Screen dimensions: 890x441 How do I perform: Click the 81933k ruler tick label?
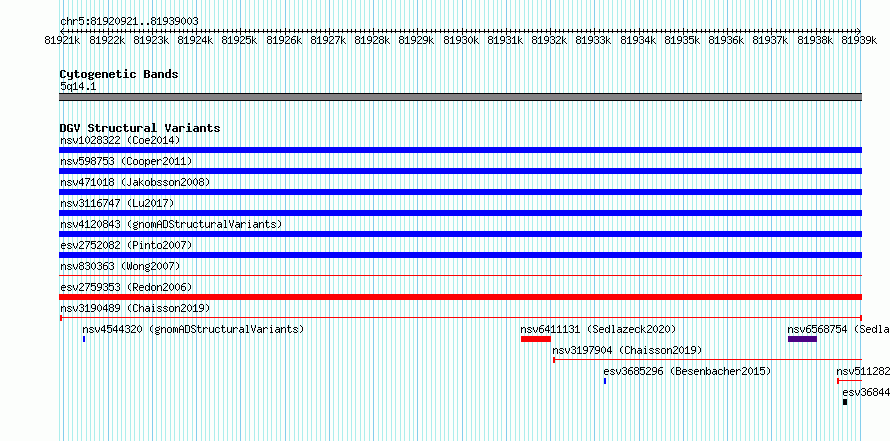click(x=594, y=40)
